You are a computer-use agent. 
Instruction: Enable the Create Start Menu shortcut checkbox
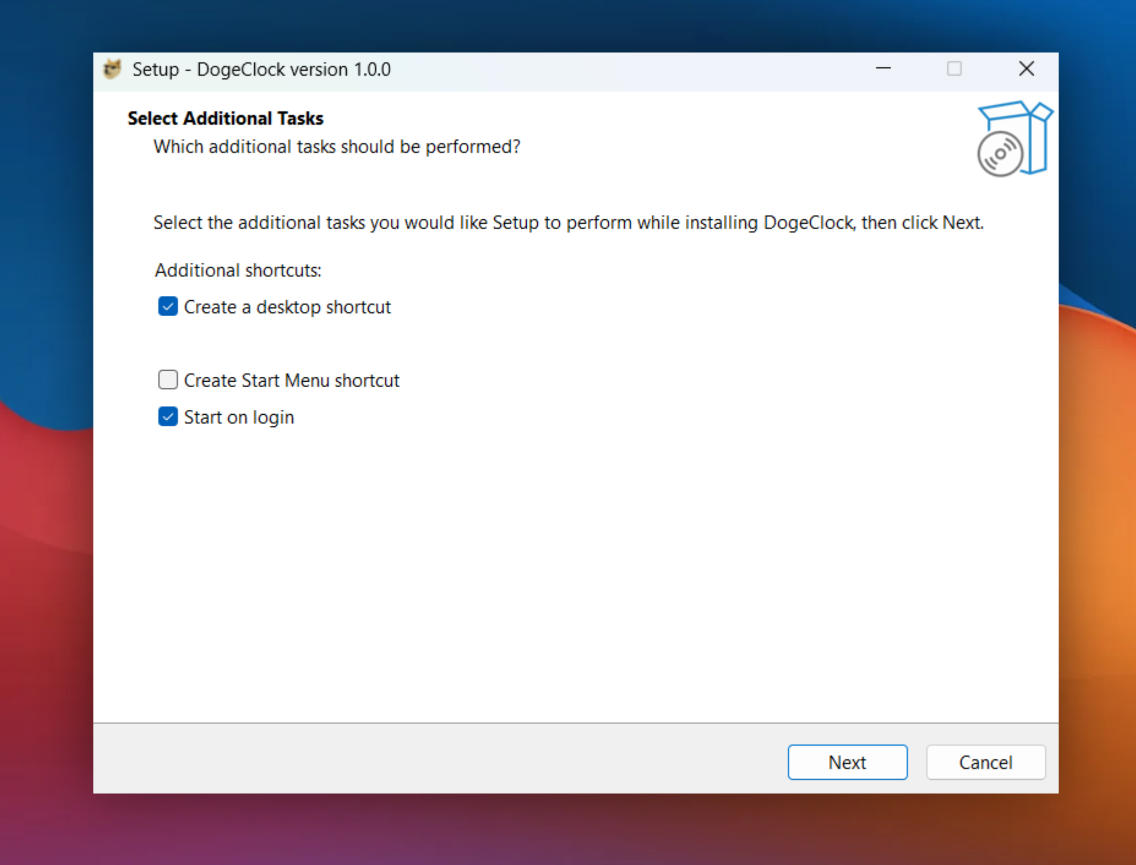pos(168,380)
